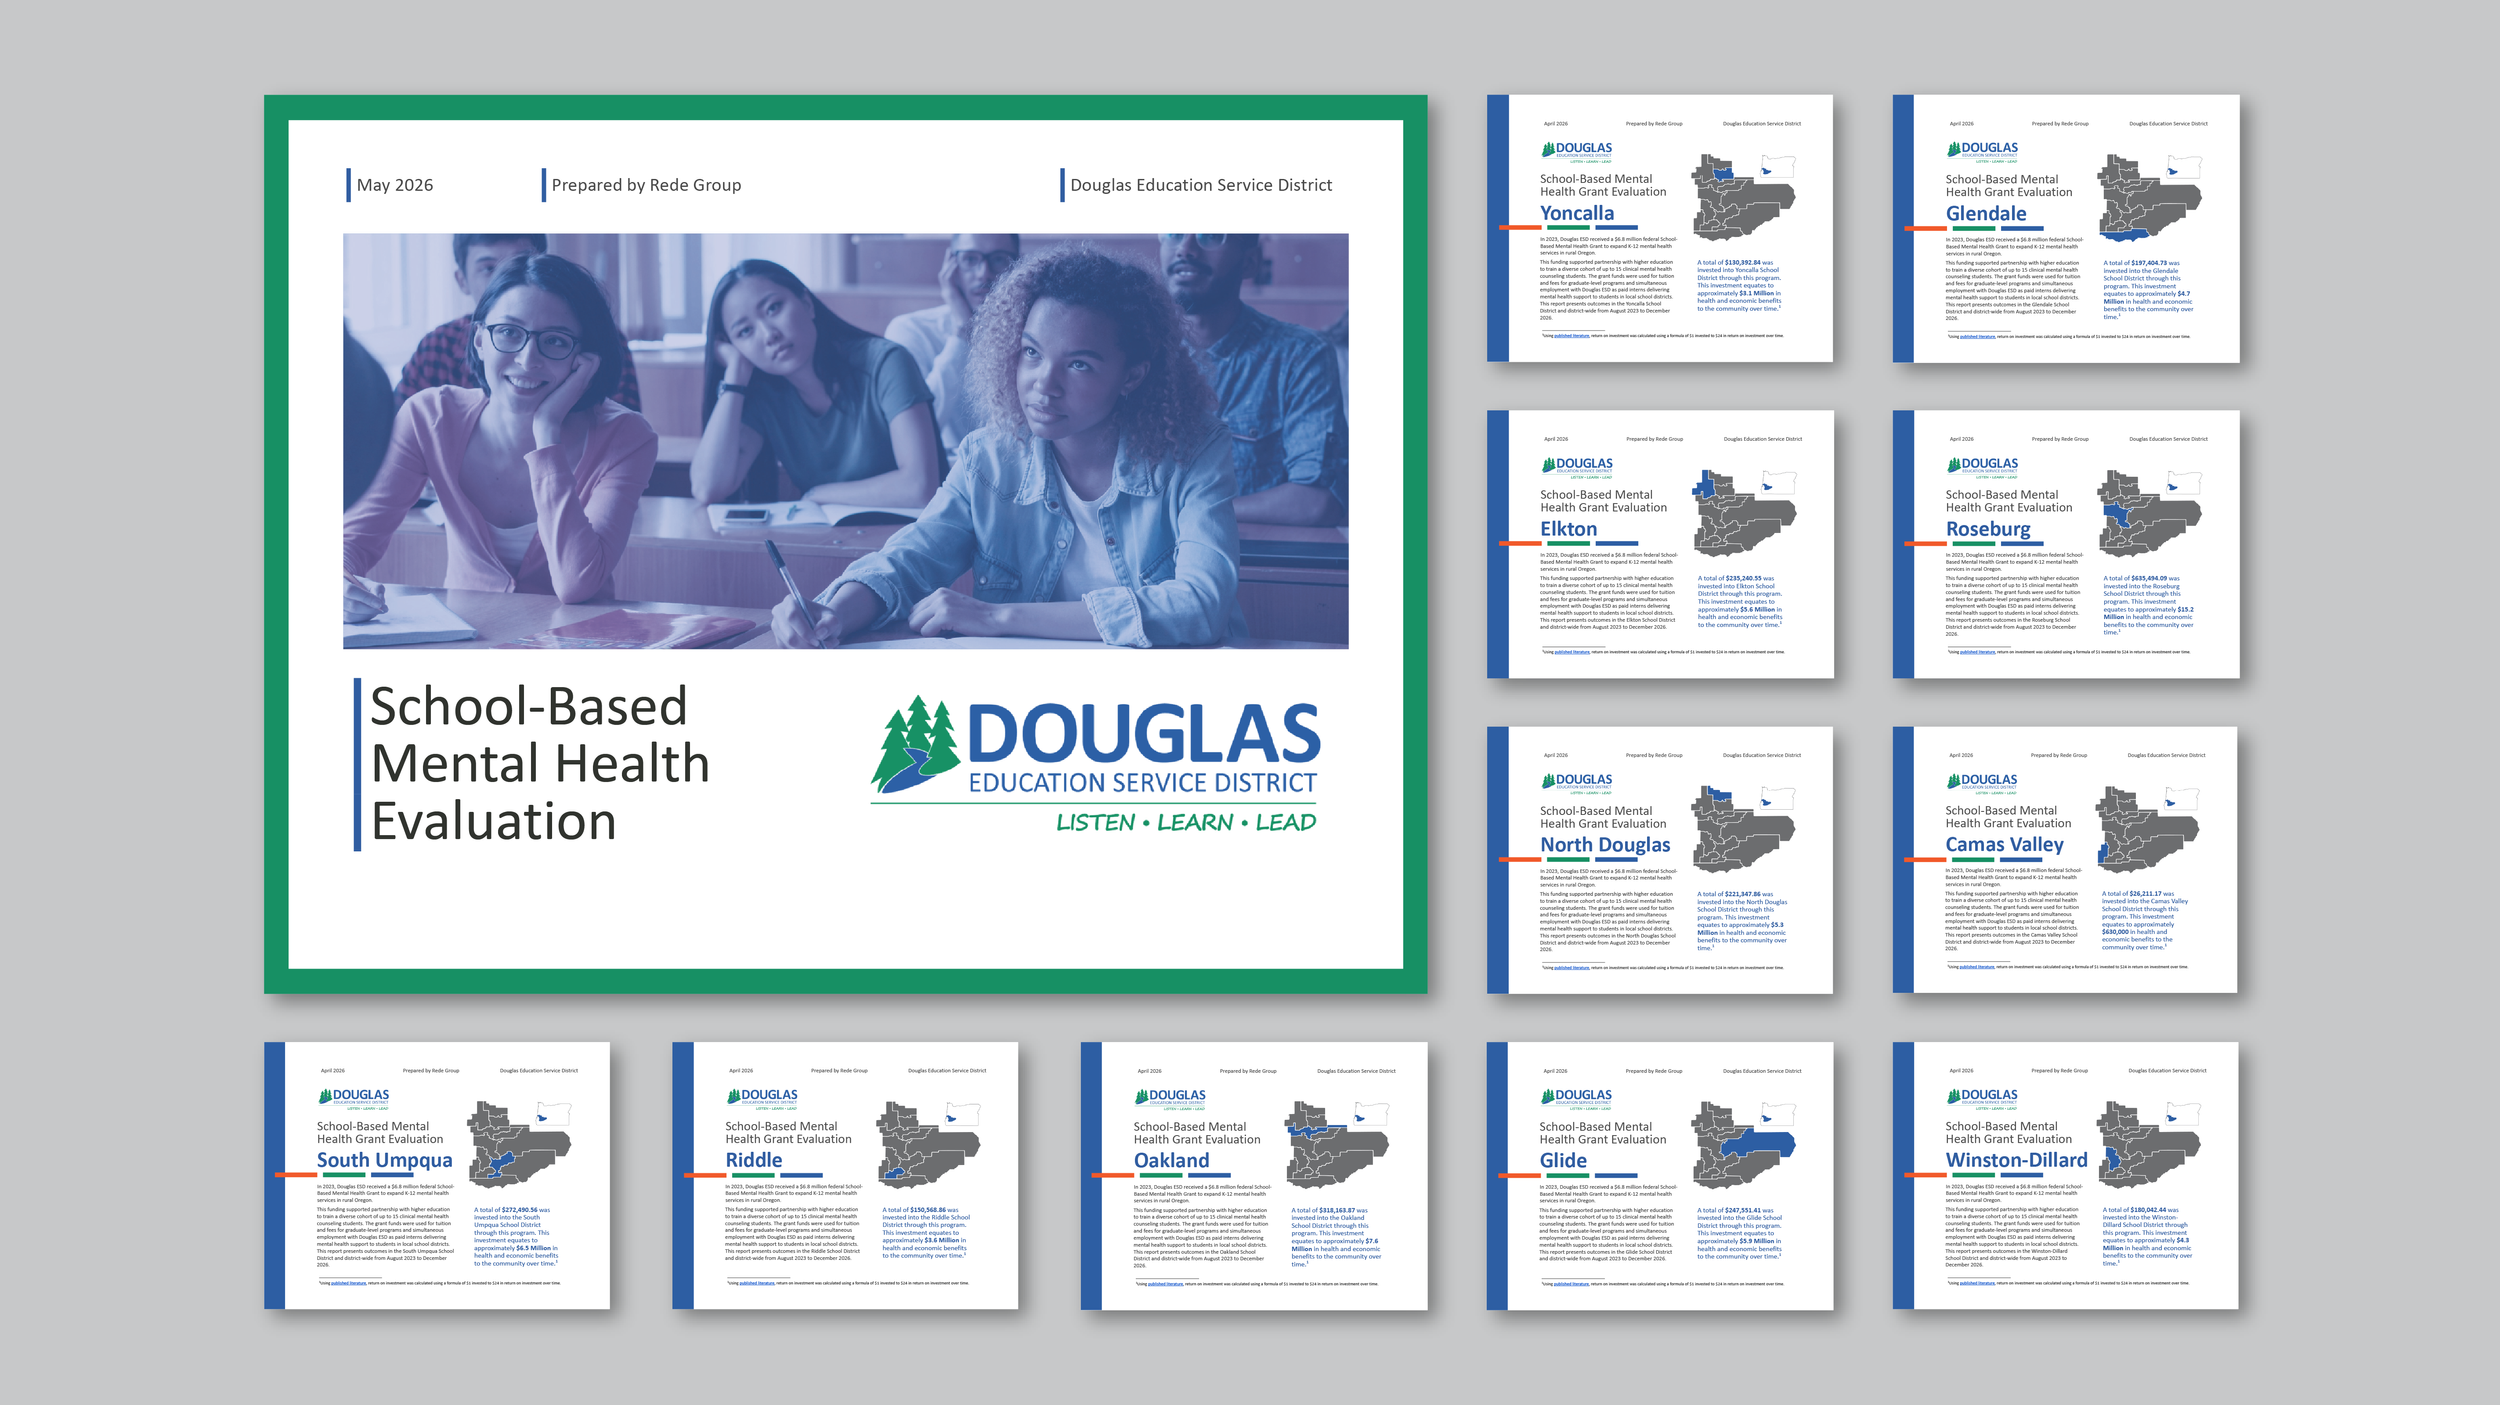
Task: Click the Douglas logo on the Yoncalla page
Action: click(1577, 152)
